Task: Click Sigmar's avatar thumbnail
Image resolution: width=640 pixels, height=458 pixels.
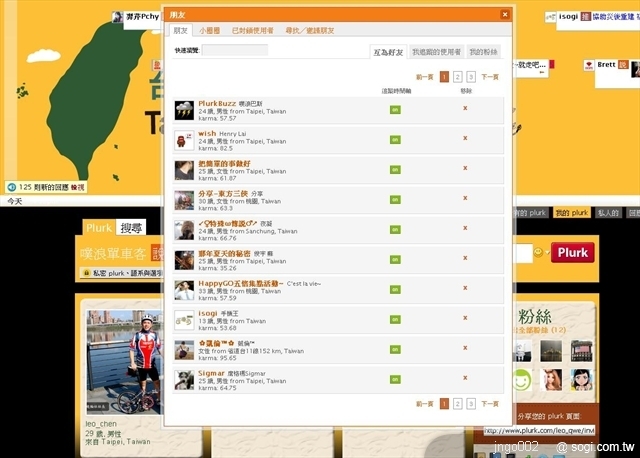Action: click(x=183, y=380)
